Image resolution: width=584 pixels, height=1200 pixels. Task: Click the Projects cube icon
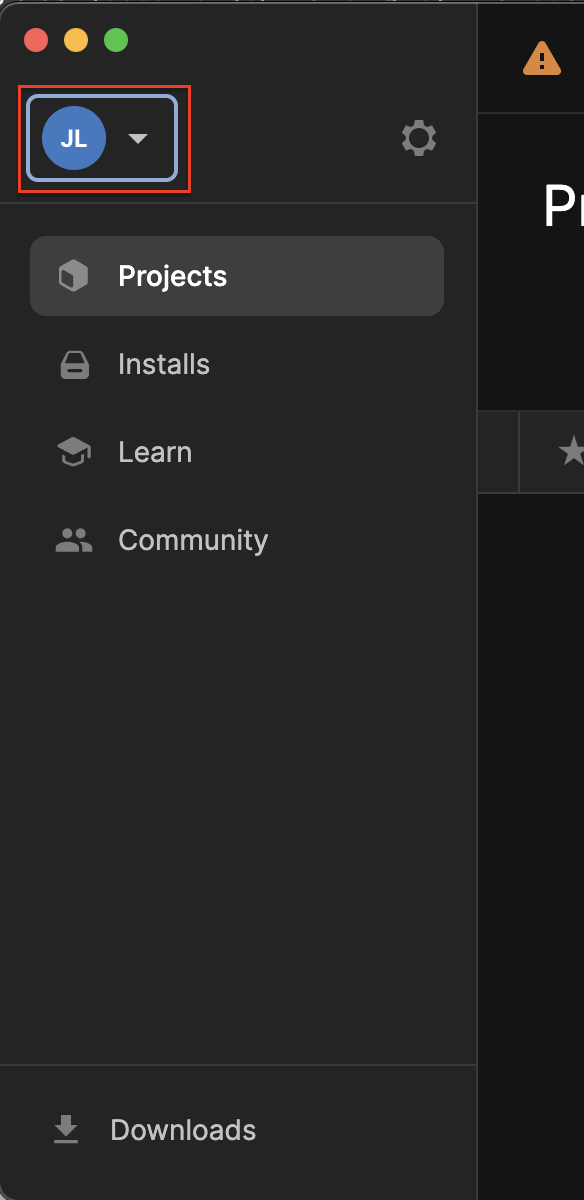click(x=74, y=276)
